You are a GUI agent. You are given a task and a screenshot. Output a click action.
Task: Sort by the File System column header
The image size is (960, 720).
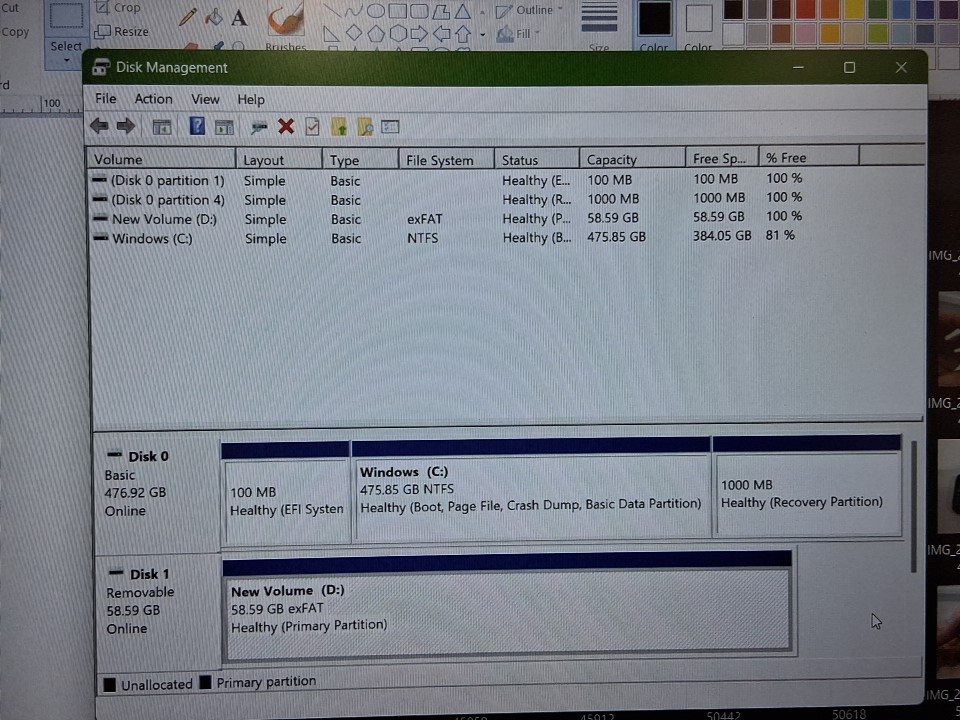[446, 160]
